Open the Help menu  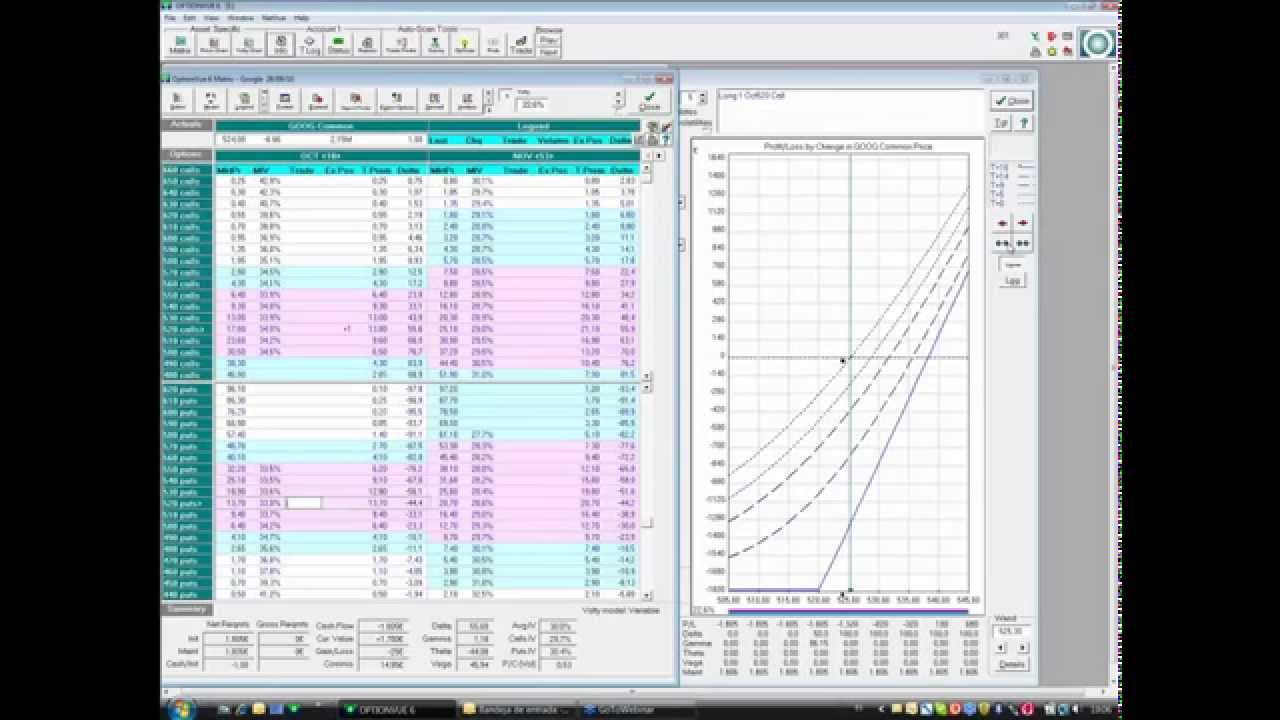tap(301, 18)
